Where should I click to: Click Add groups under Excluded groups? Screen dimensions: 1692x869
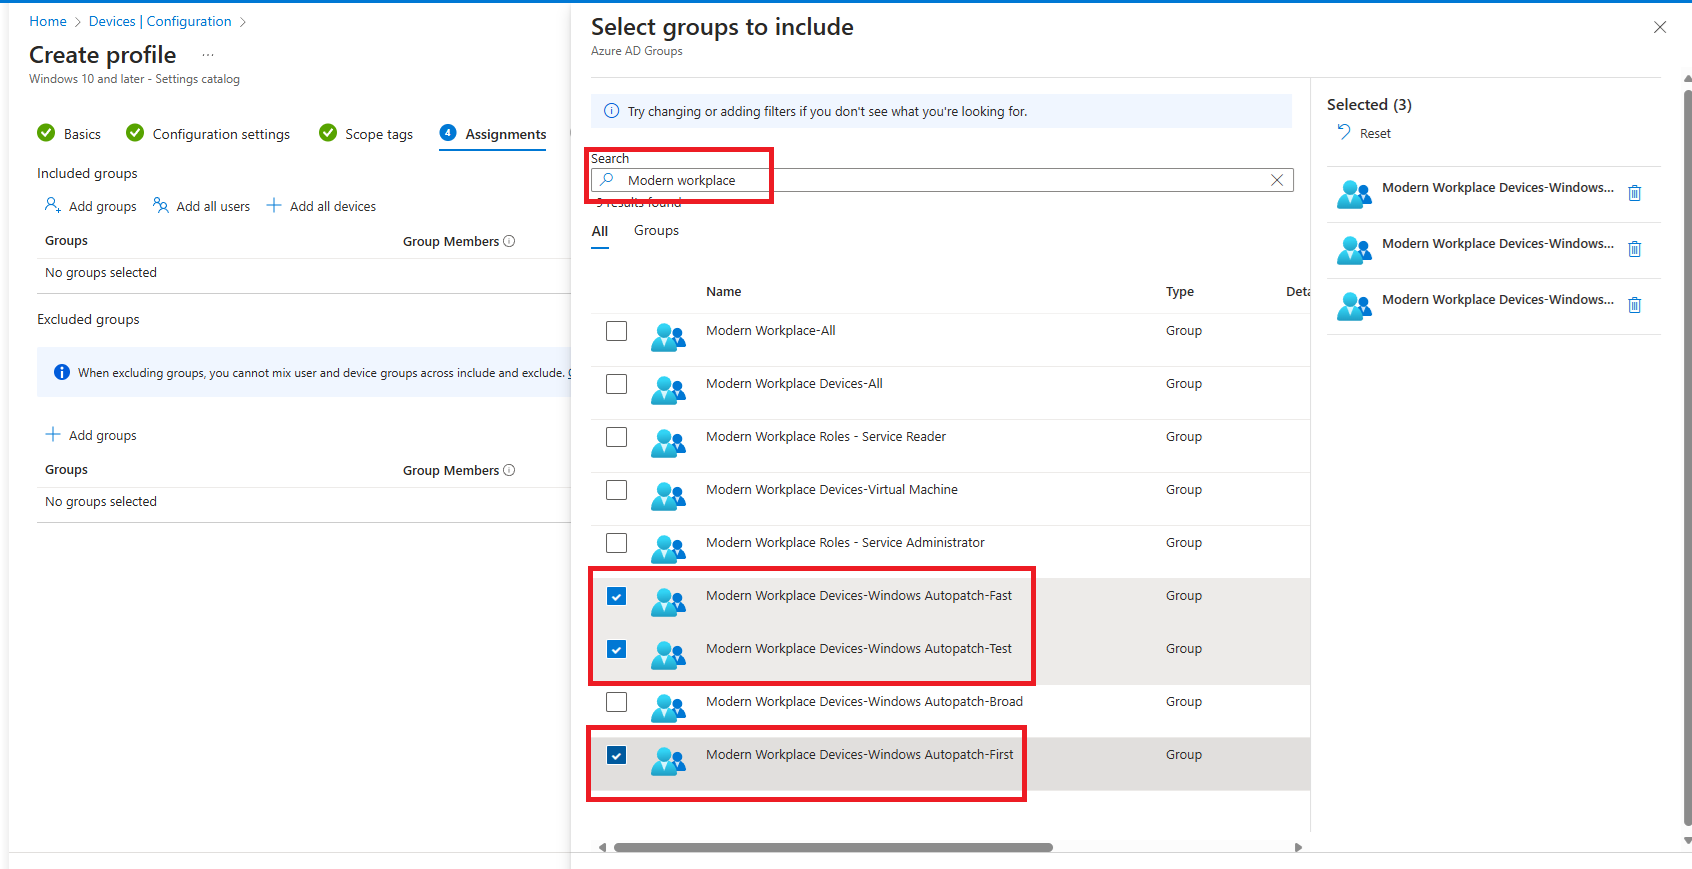(91, 435)
